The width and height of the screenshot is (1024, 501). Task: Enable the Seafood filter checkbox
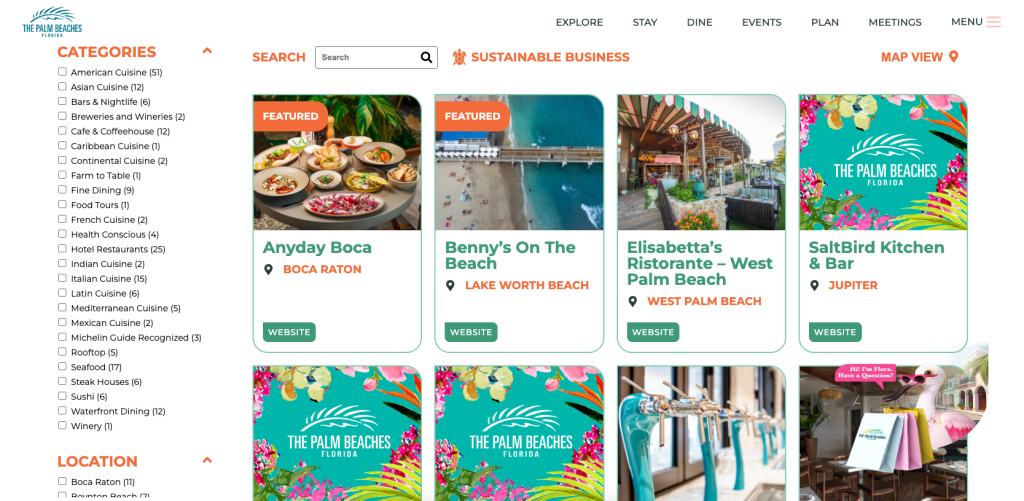tap(62, 366)
